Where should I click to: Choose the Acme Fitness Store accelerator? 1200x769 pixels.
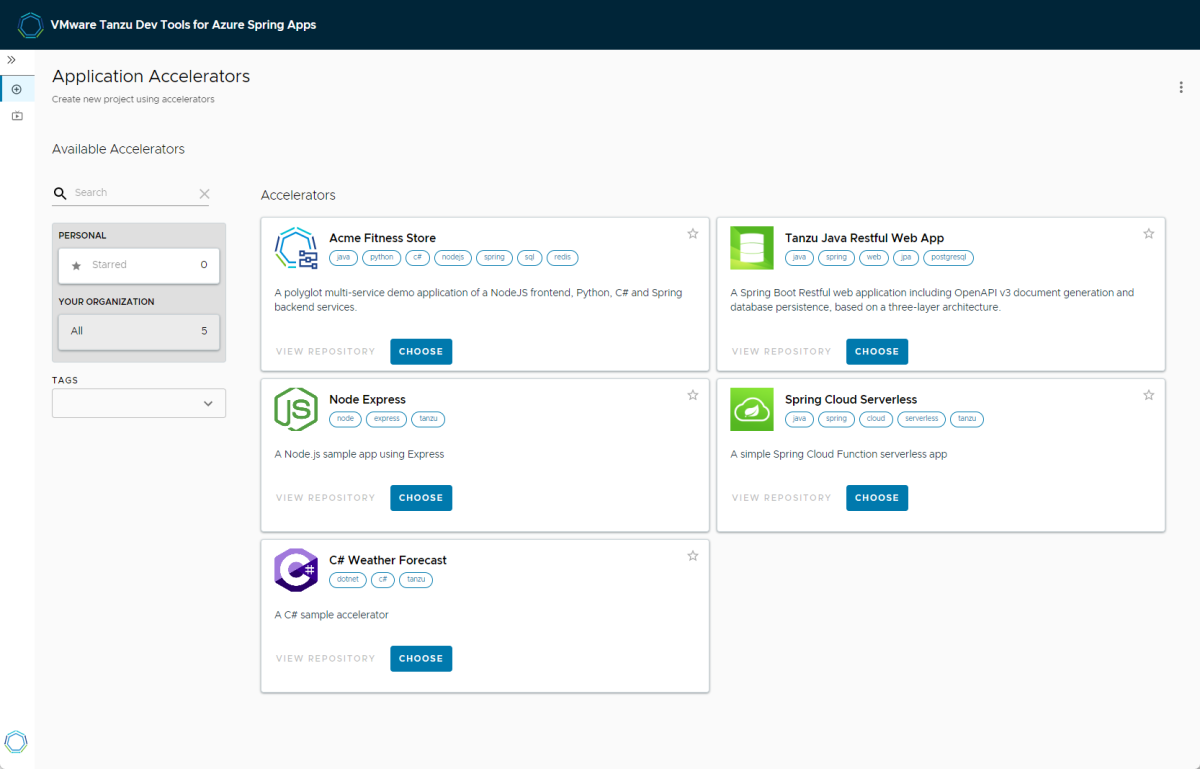pyautogui.click(x=421, y=351)
